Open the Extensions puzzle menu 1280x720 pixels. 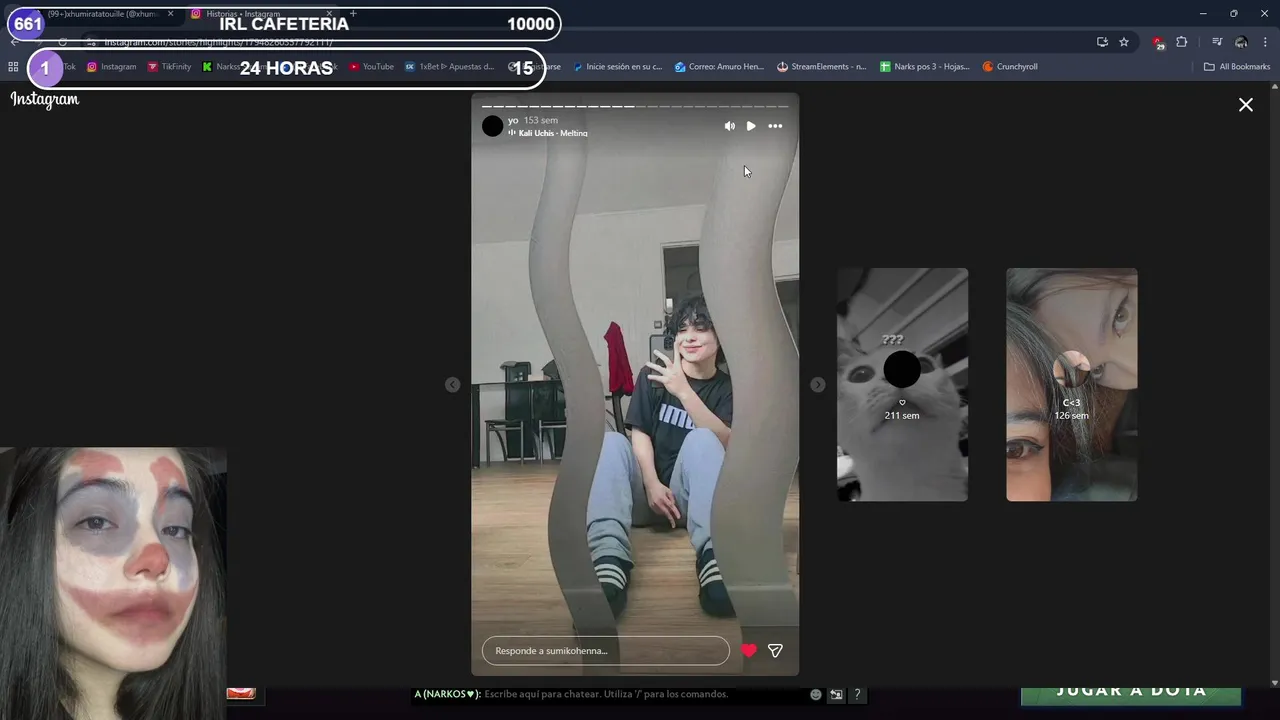tap(1182, 42)
